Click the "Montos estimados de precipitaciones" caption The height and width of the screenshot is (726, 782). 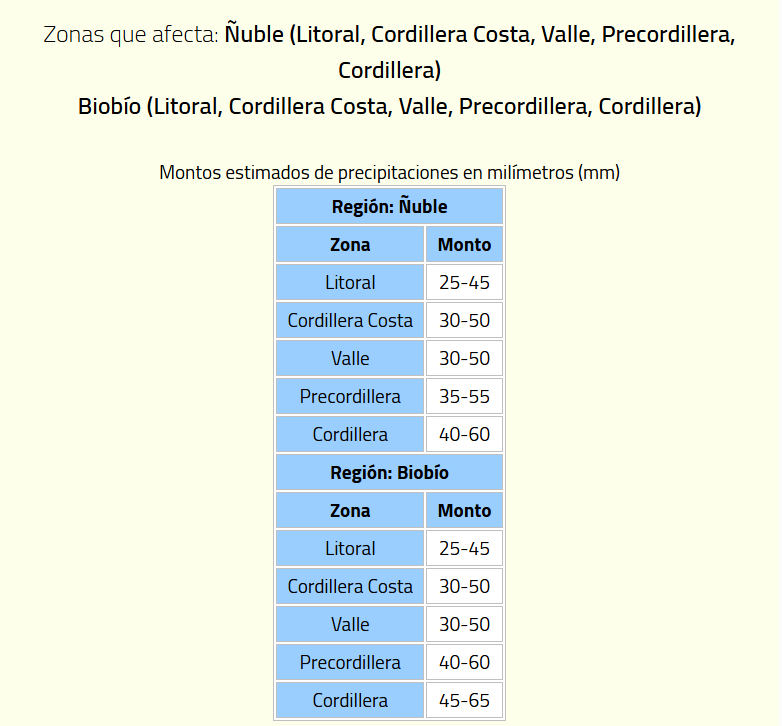(x=389, y=172)
